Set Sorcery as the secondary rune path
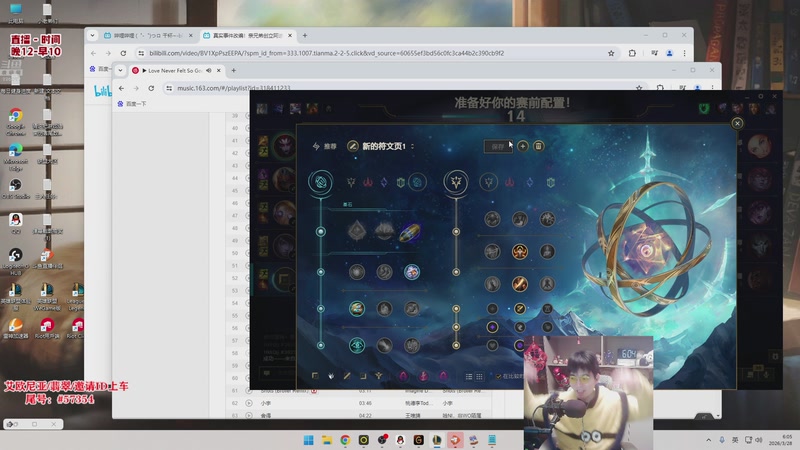This screenshot has width=800, height=450. [530, 182]
